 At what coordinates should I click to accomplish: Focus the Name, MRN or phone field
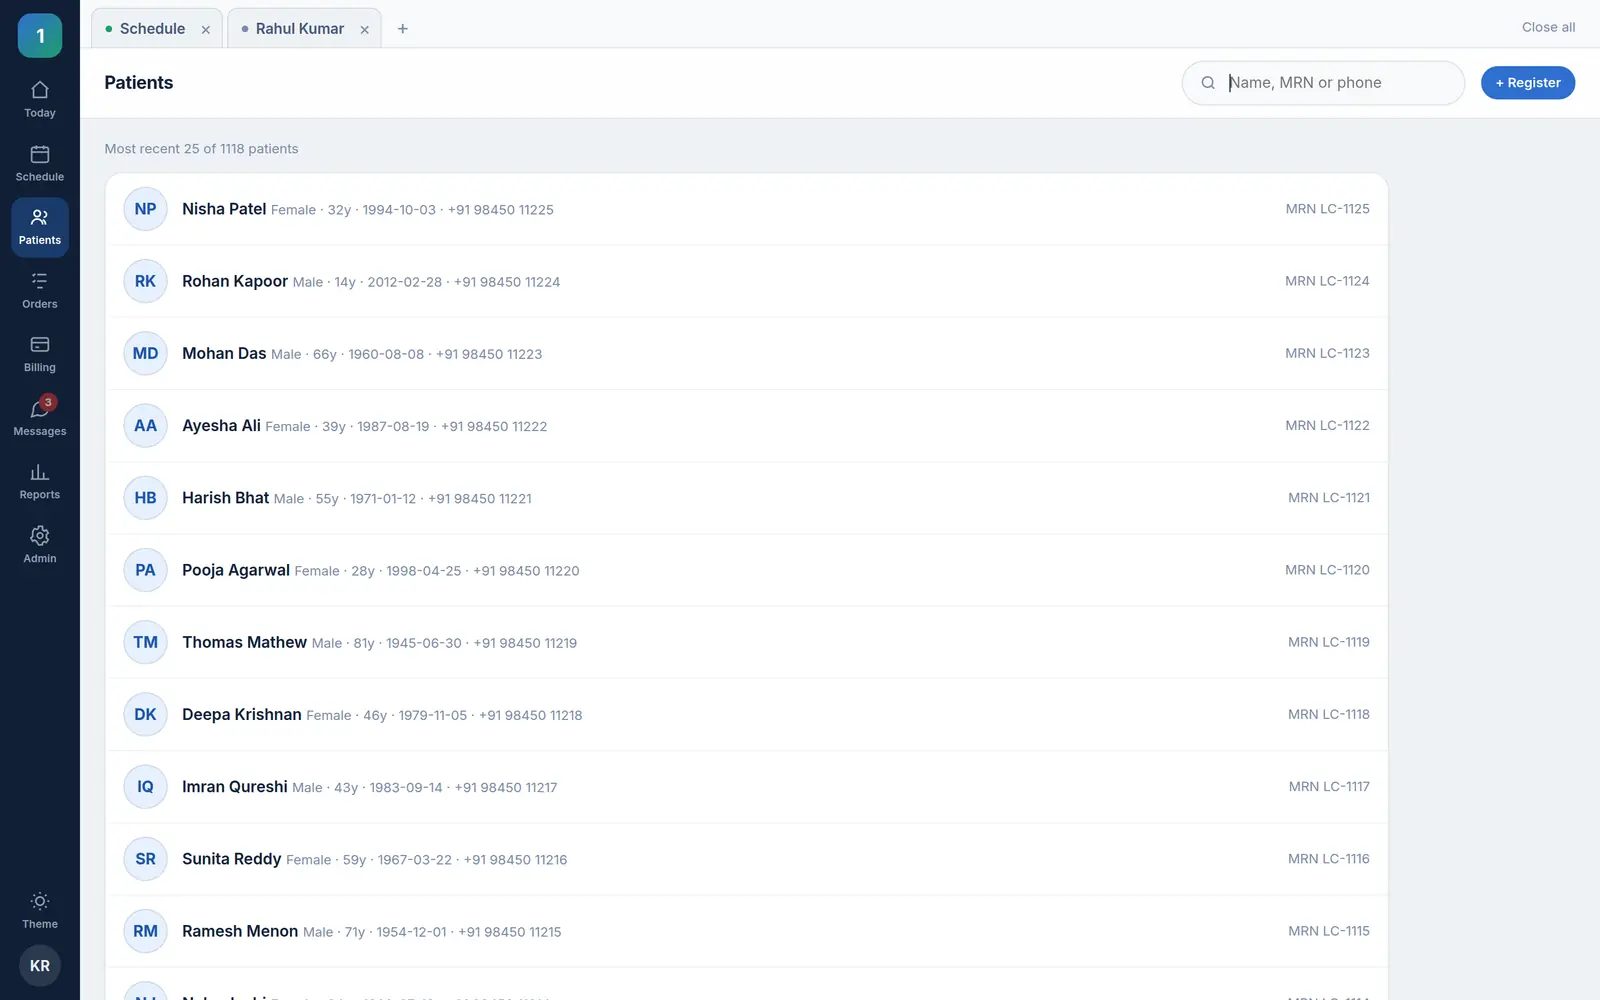[1323, 83]
